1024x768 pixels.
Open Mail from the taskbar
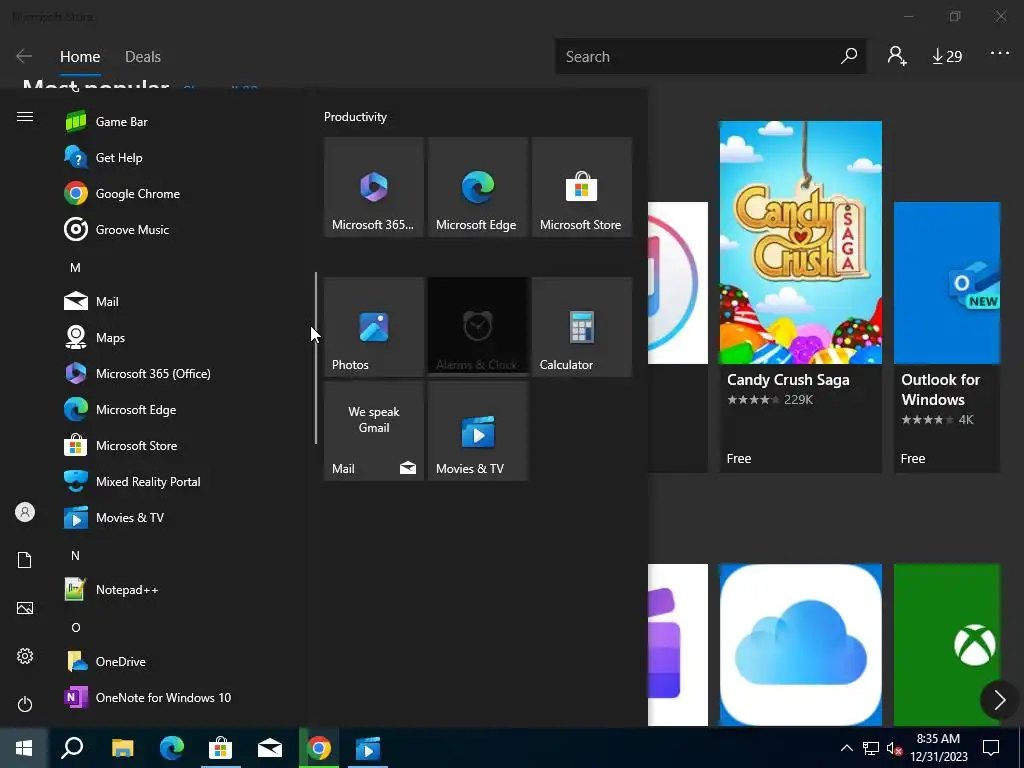(270, 748)
